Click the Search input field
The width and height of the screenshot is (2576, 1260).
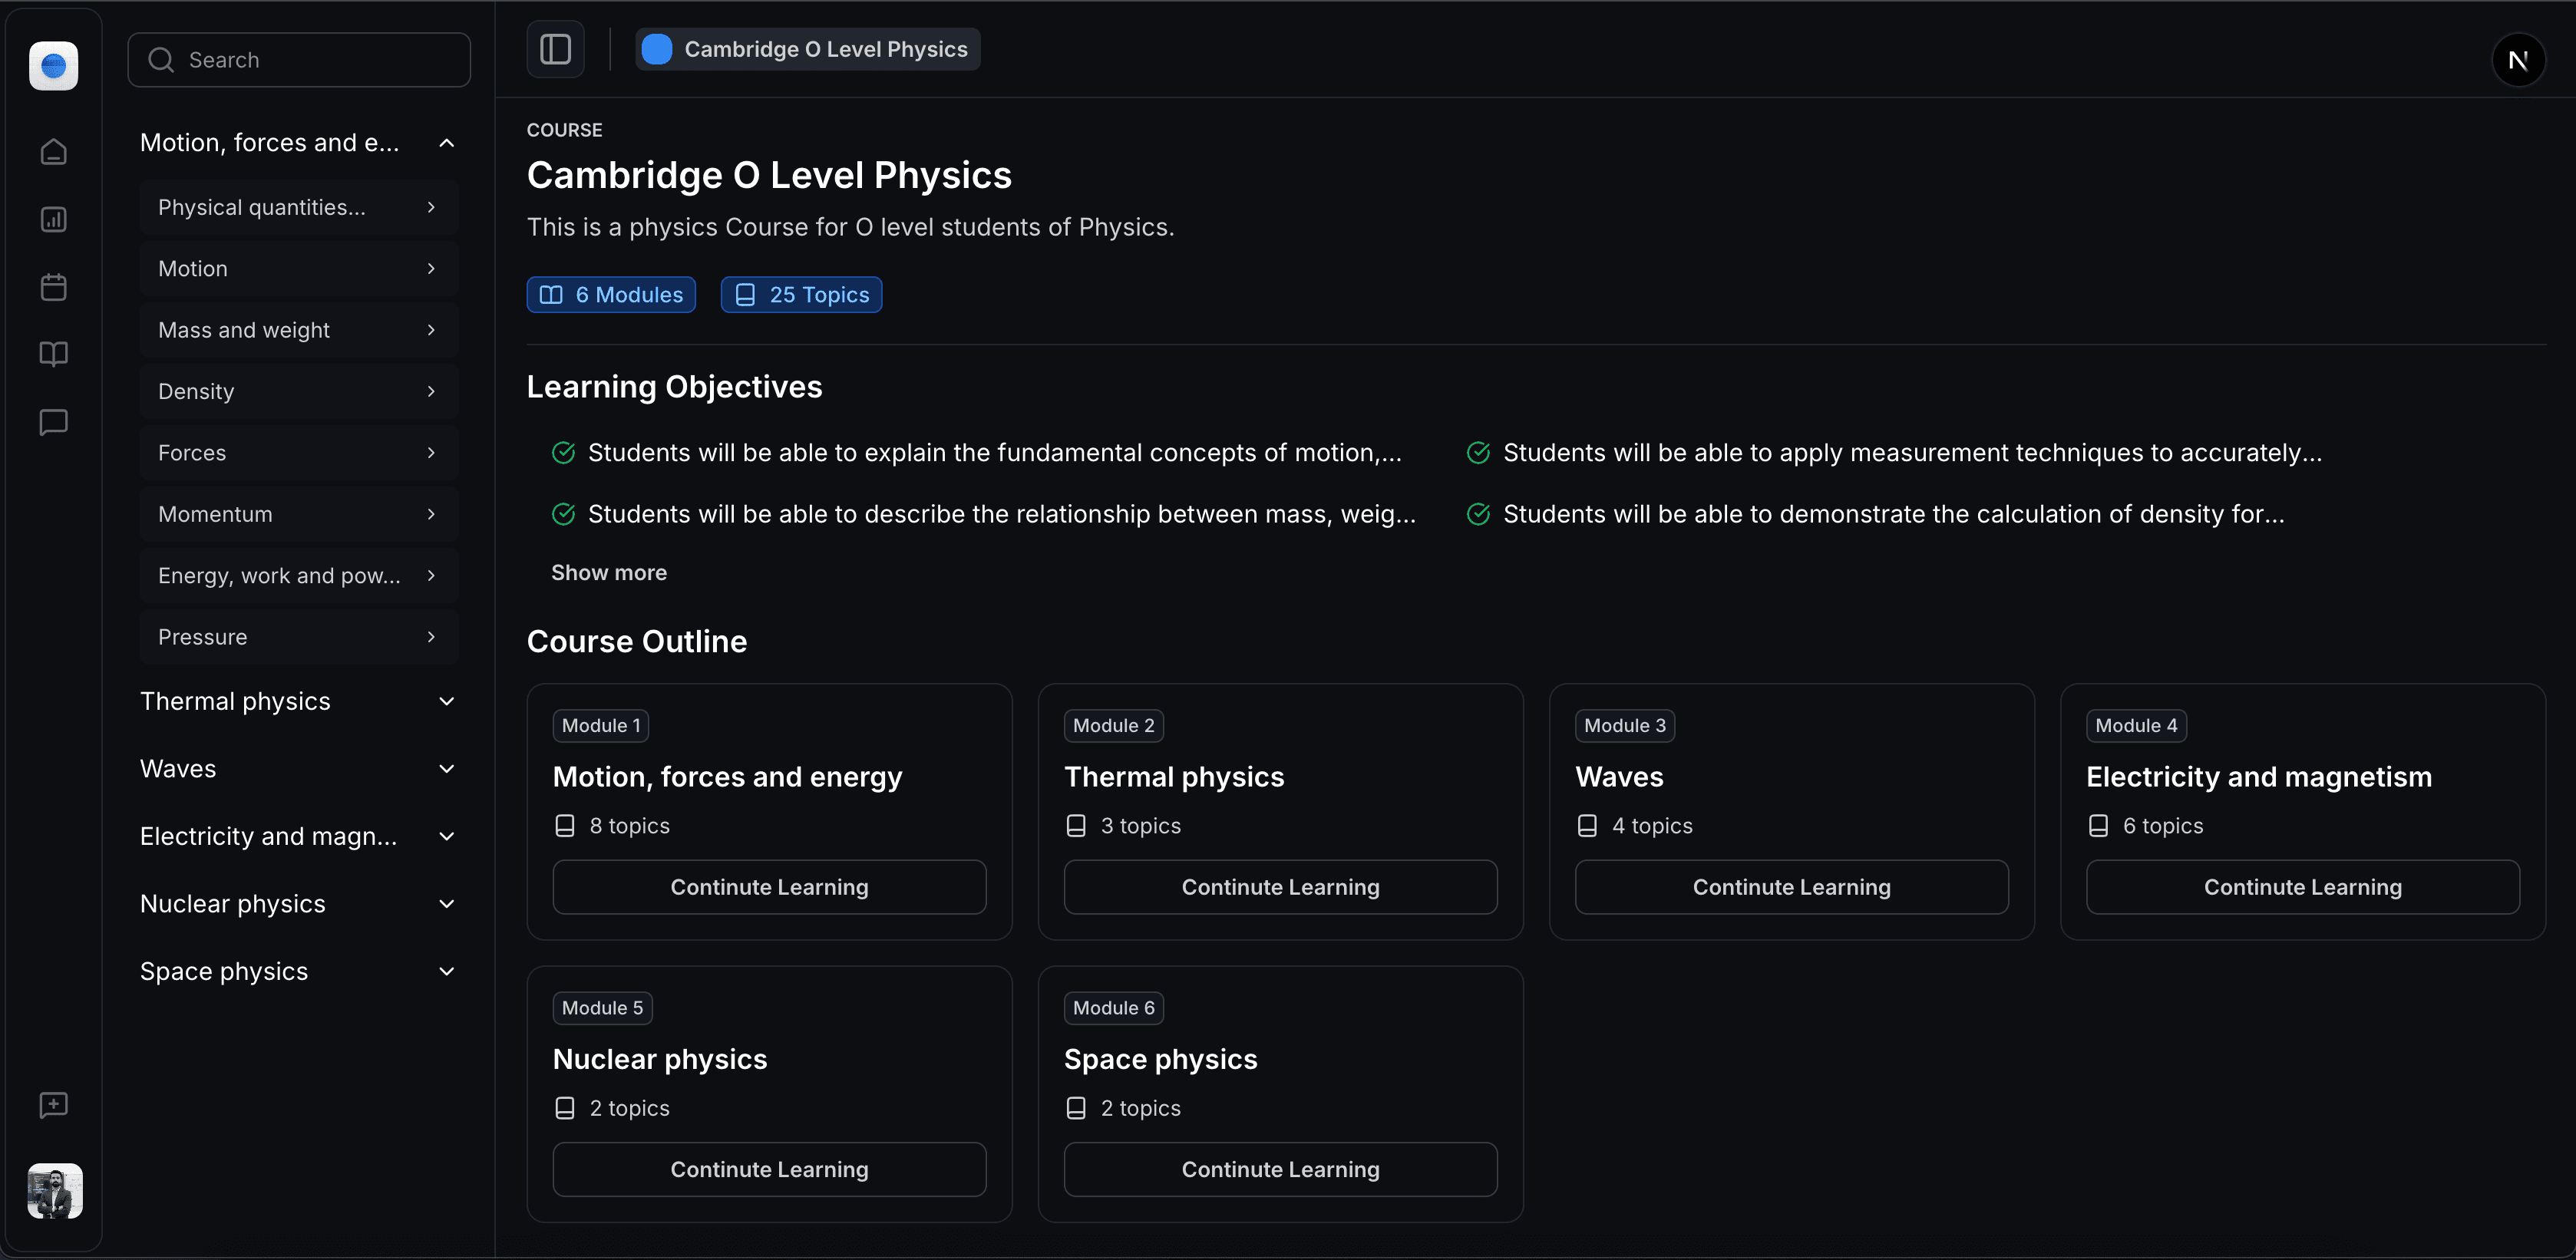coord(298,59)
